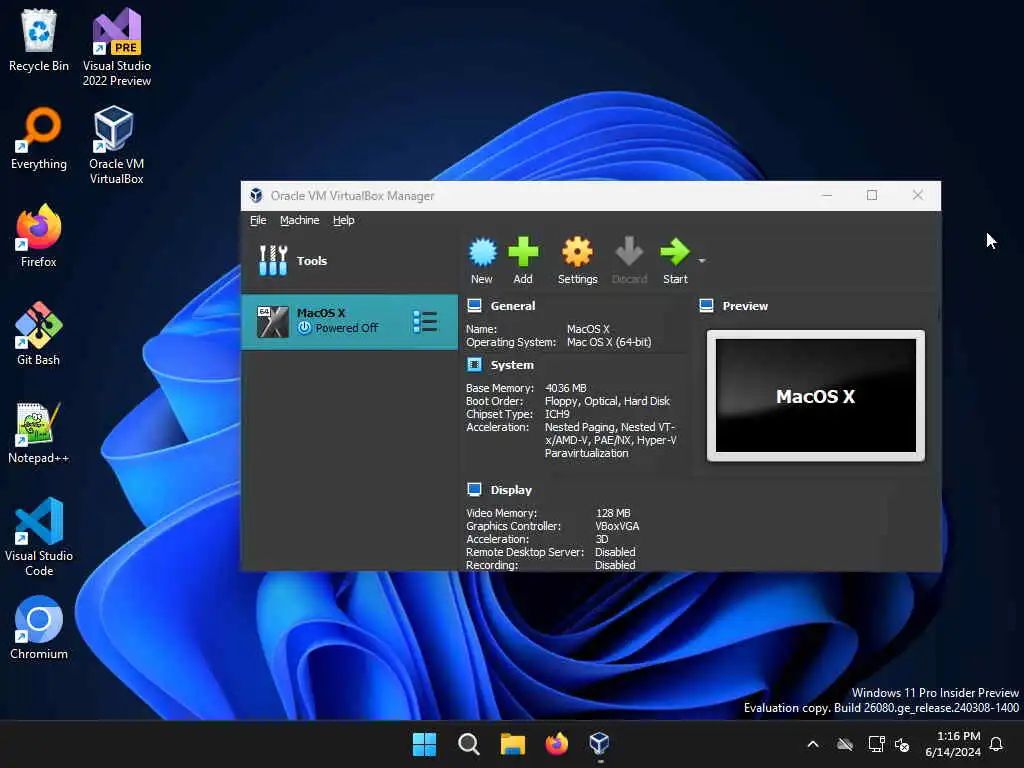Open the Notepad++ desktop shortcut
This screenshot has height=768, width=1024.
pos(39,432)
